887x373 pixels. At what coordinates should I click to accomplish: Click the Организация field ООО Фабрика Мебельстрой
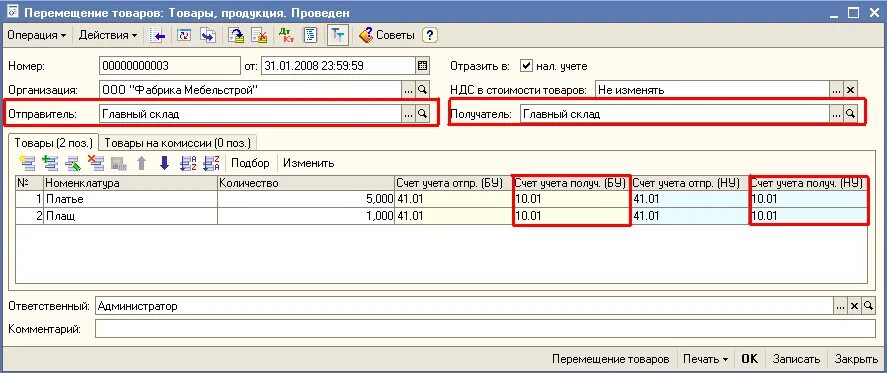(250, 89)
